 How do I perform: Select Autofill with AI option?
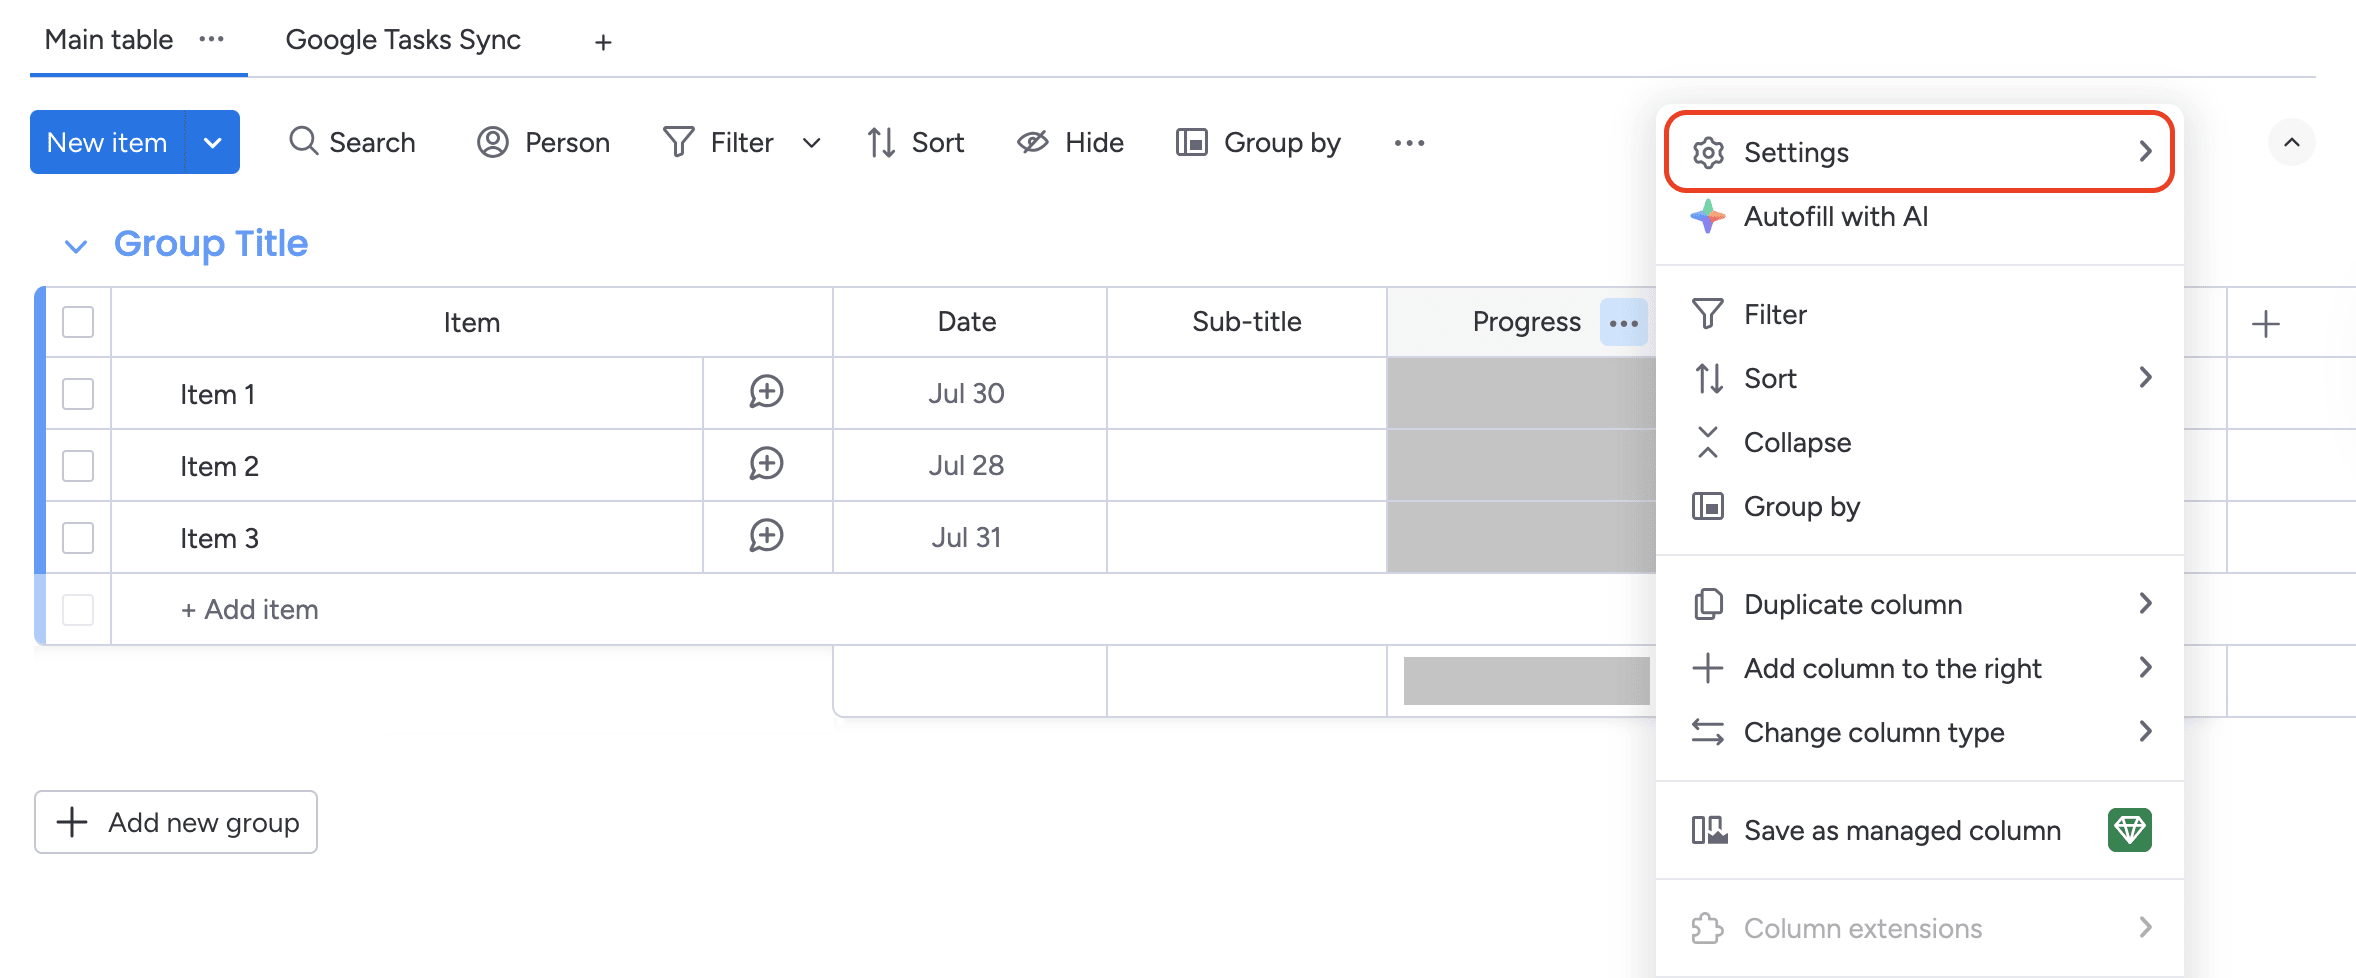point(1919,216)
